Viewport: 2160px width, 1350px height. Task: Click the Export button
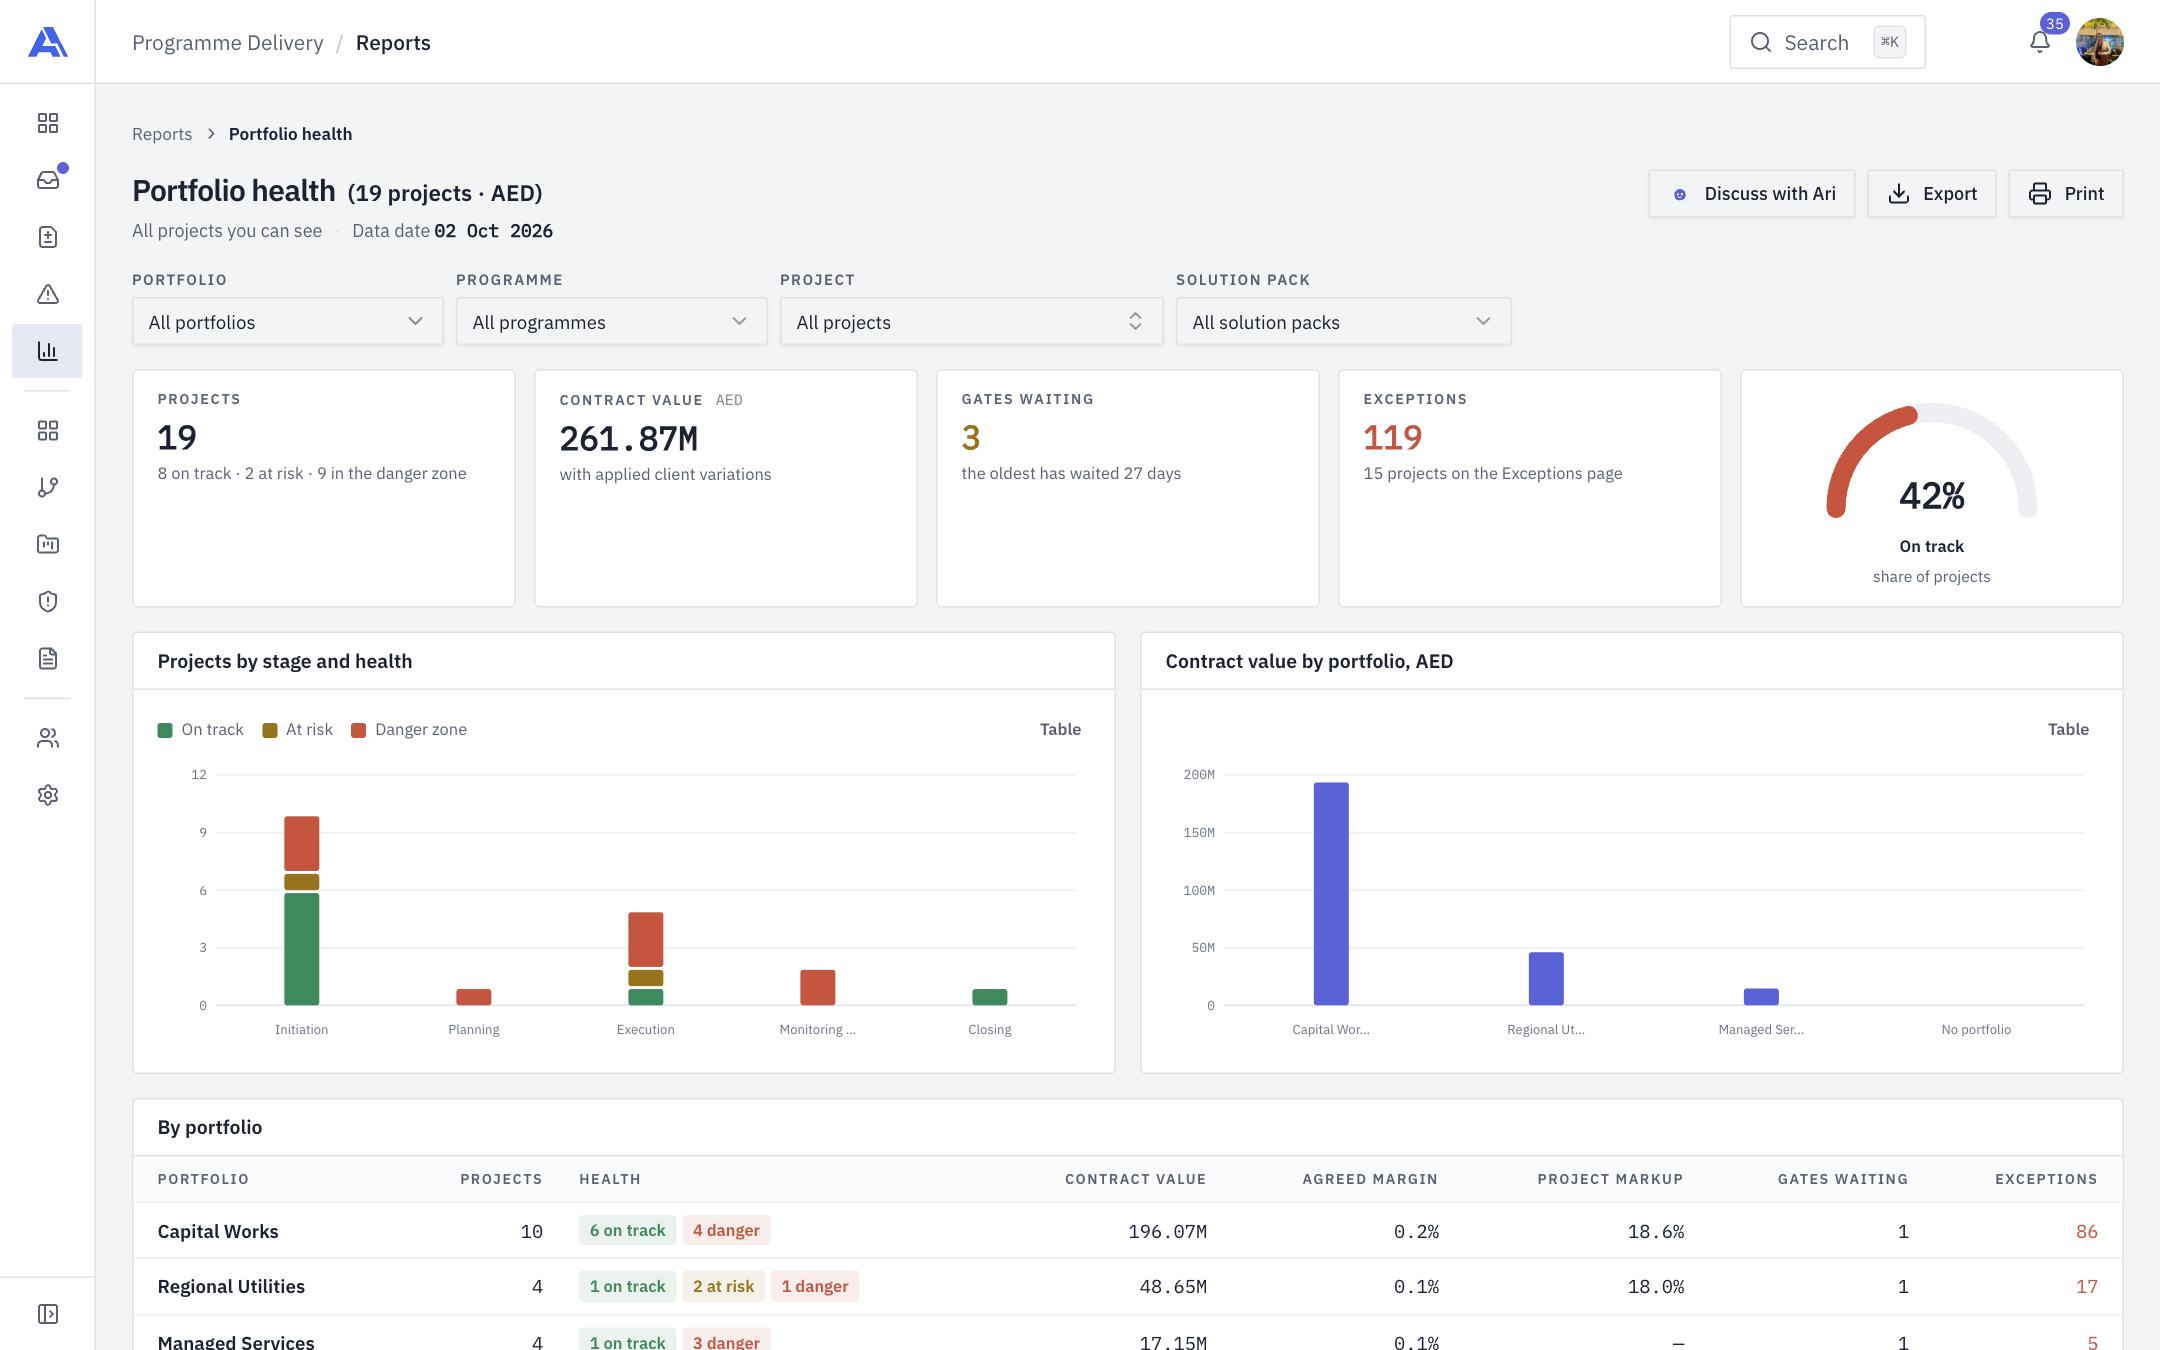point(1932,194)
